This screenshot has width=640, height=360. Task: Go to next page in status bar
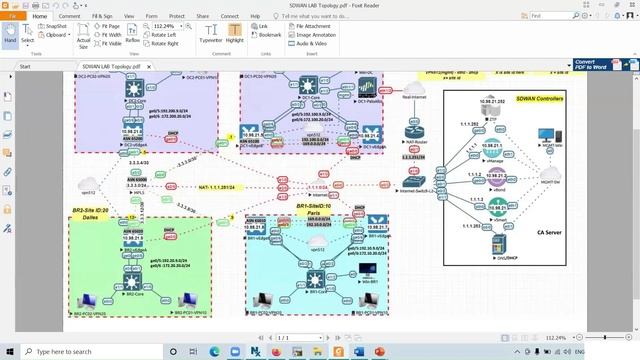(328, 338)
